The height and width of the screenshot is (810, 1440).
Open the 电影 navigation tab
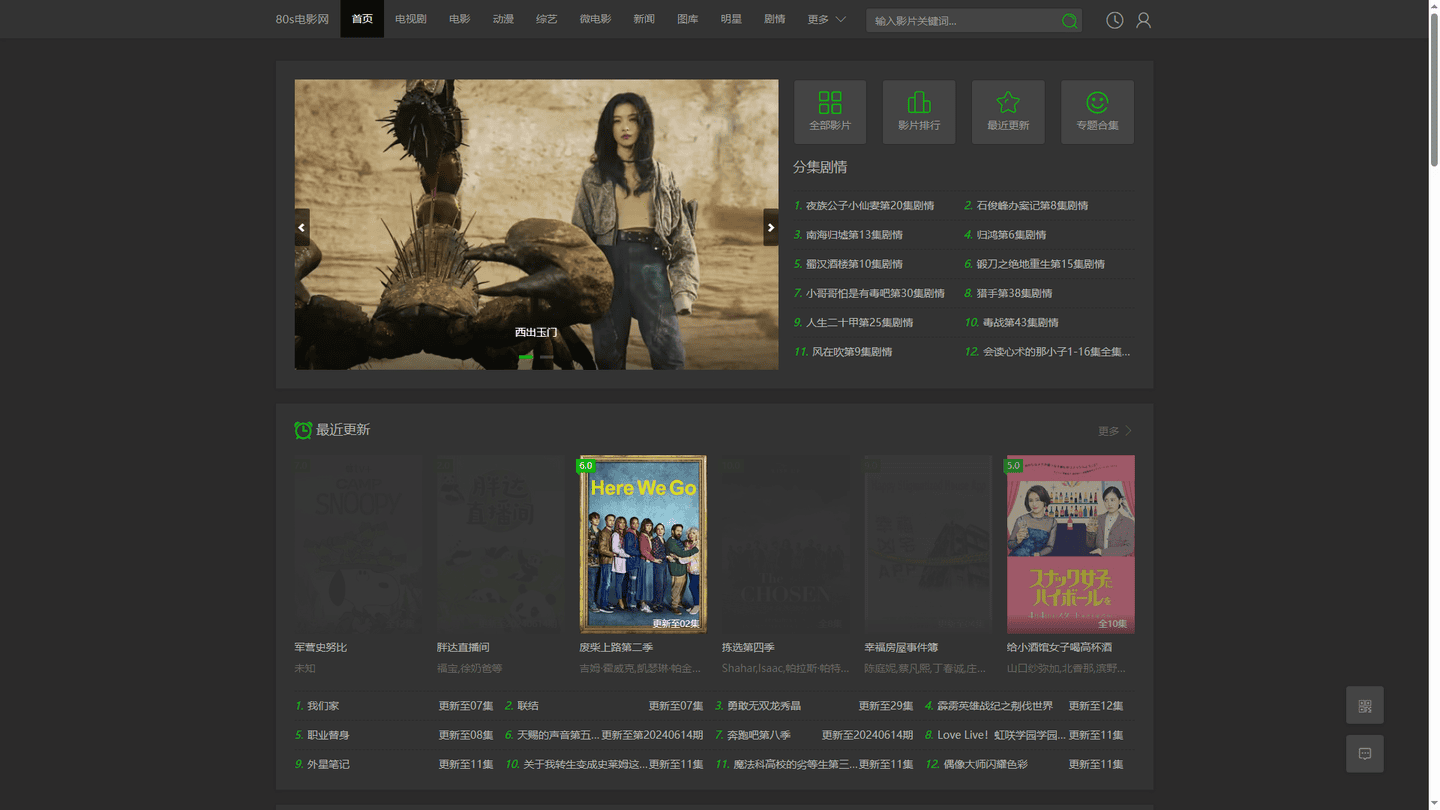tap(459, 19)
